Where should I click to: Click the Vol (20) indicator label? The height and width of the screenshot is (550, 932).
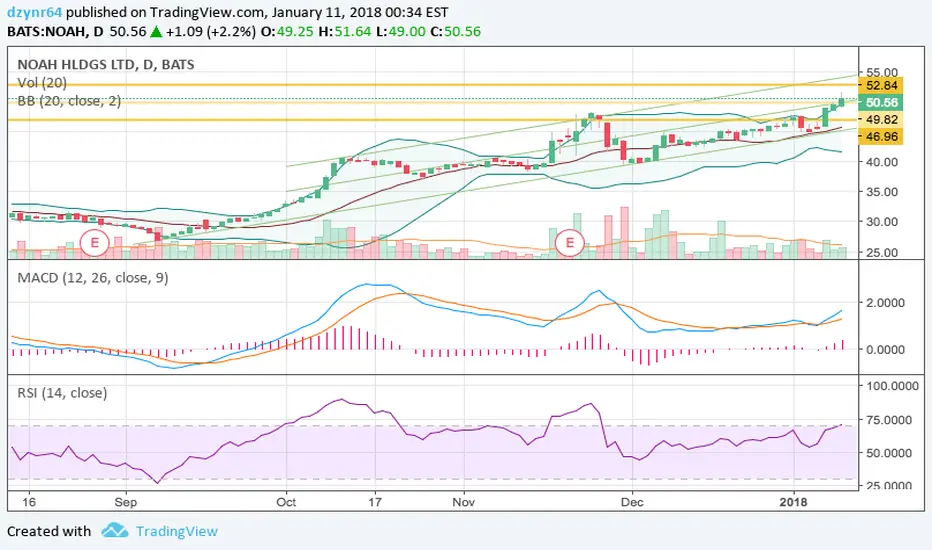42,83
